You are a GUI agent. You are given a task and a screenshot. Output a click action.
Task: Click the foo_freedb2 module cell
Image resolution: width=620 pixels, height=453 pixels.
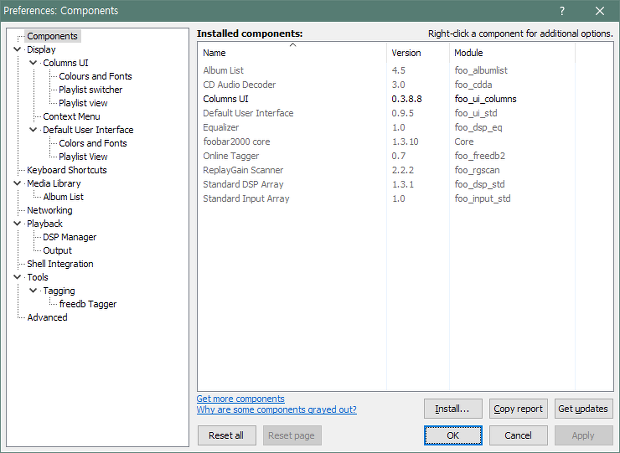click(480, 156)
